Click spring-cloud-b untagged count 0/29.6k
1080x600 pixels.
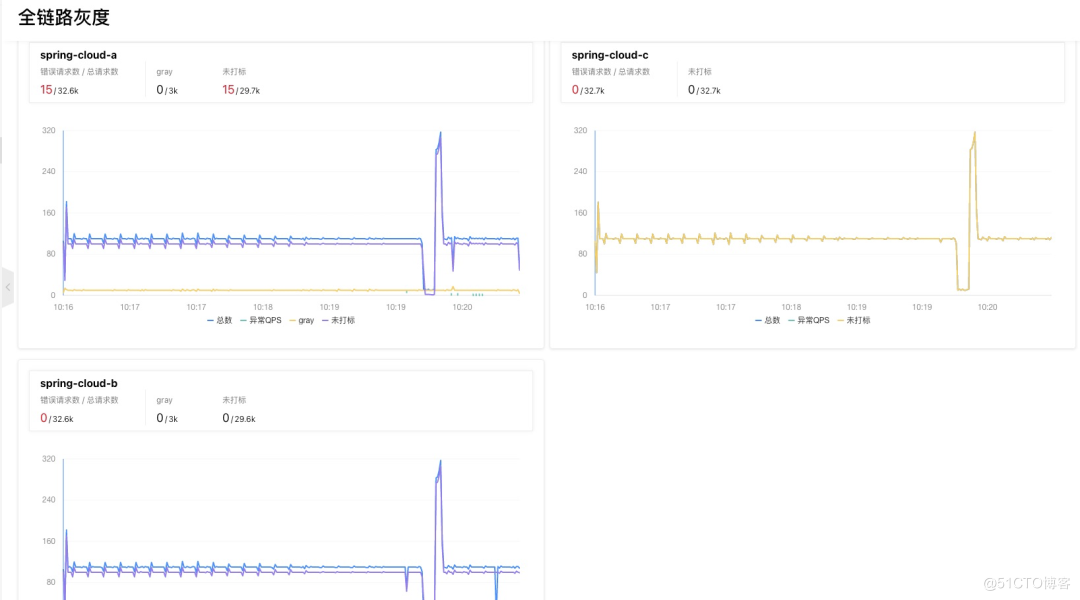coord(239,418)
